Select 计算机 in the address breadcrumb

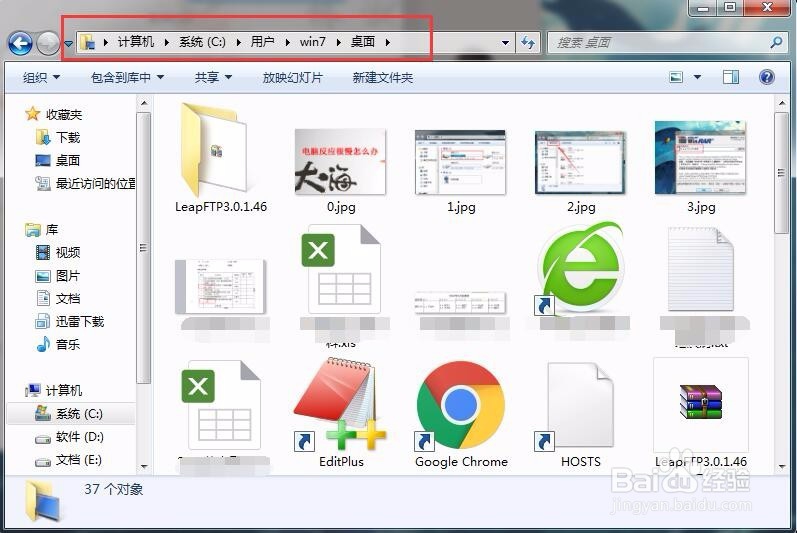tap(135, 42)
